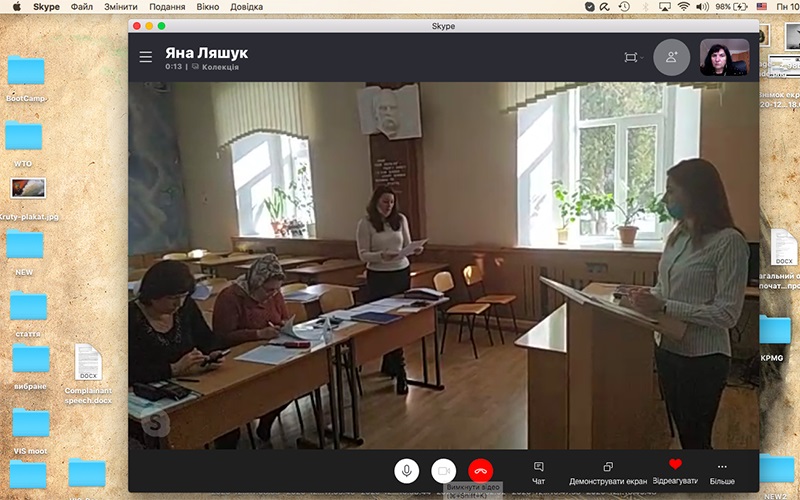Open the Apple menu
The width and height of the screenshot is (800, 500).
(x=16, y=7)
